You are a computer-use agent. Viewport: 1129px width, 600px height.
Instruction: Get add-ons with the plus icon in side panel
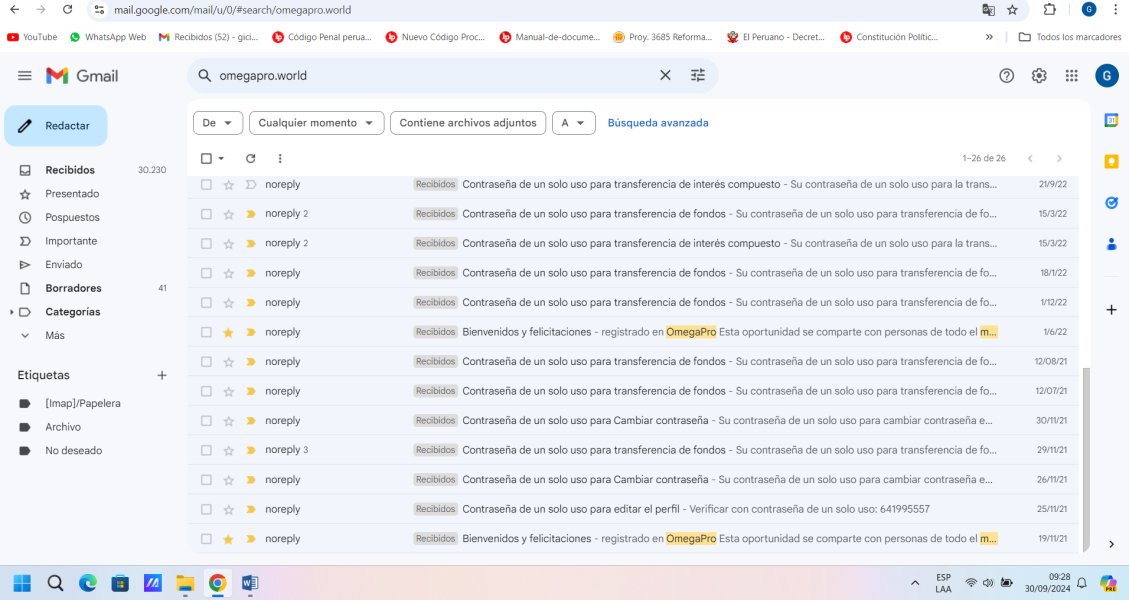click(x=1111, y=310)
